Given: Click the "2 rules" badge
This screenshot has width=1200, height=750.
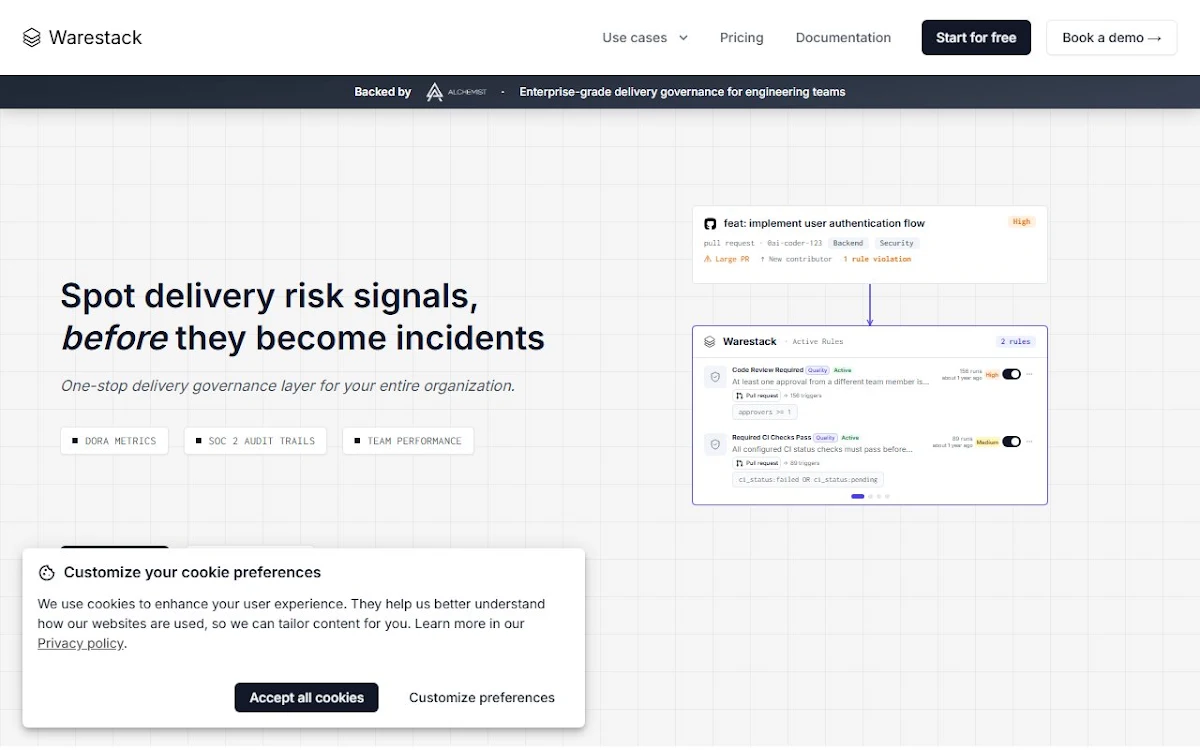Looking at the screenshot, I should click(x=1015, y=341).
